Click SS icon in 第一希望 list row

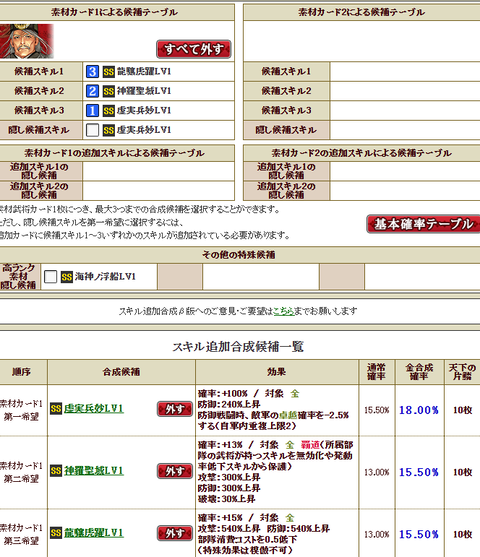coord(56,409)
